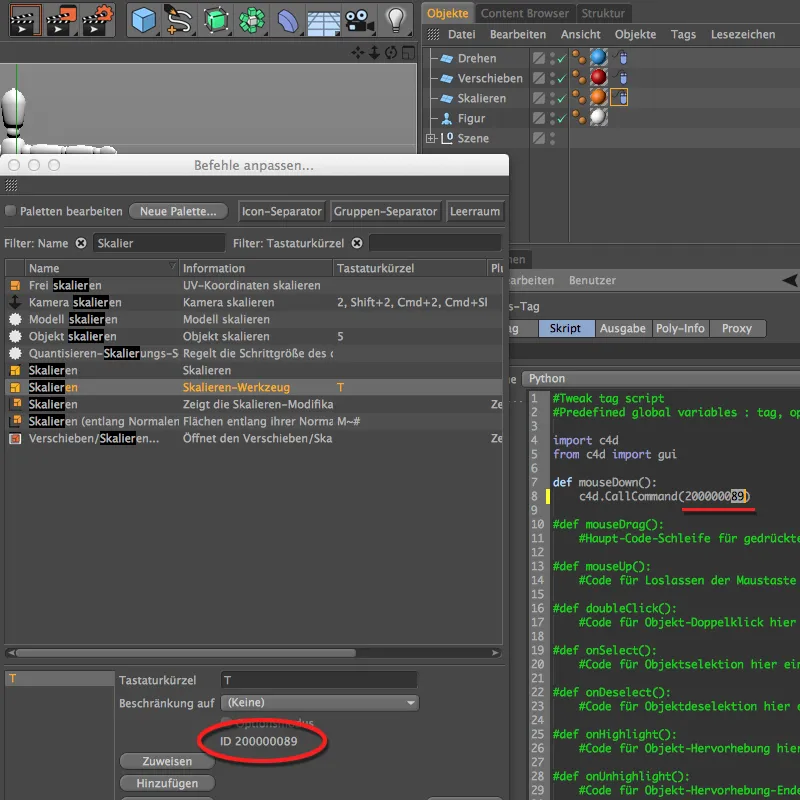This screenshot has height=800, width=800.
Task: Click viewport rotate navigation icon
Action: coord(391,53)
